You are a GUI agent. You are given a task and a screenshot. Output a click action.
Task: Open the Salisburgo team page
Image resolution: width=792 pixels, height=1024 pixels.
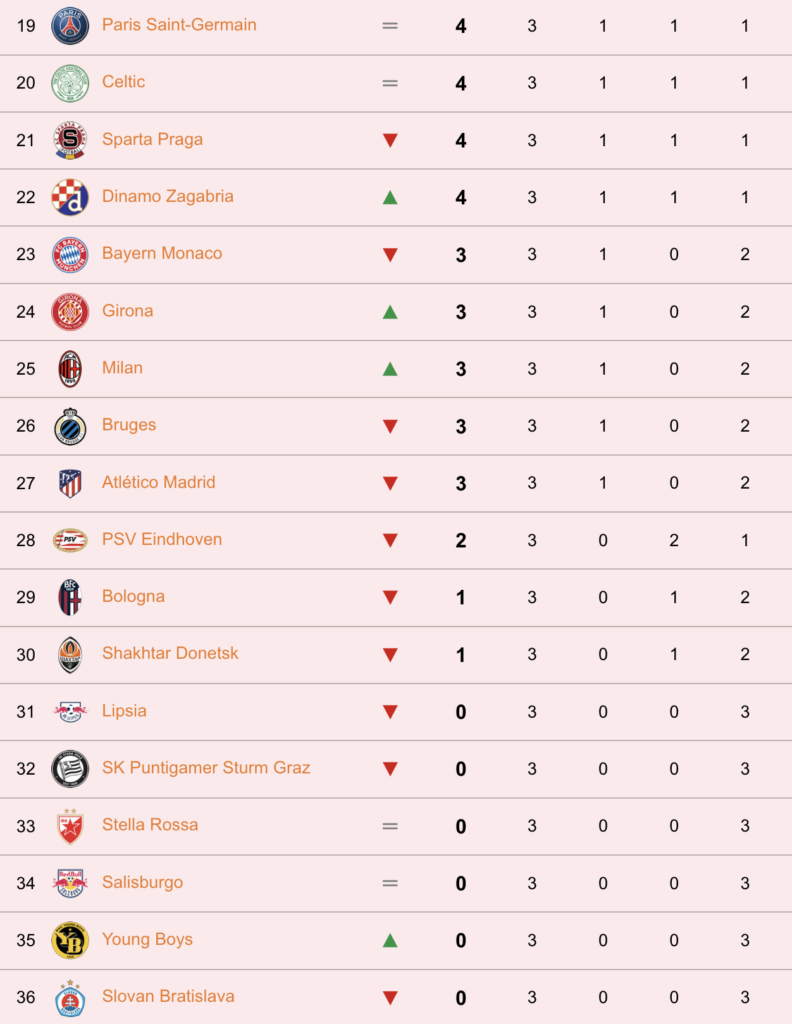tap(142, 882)
